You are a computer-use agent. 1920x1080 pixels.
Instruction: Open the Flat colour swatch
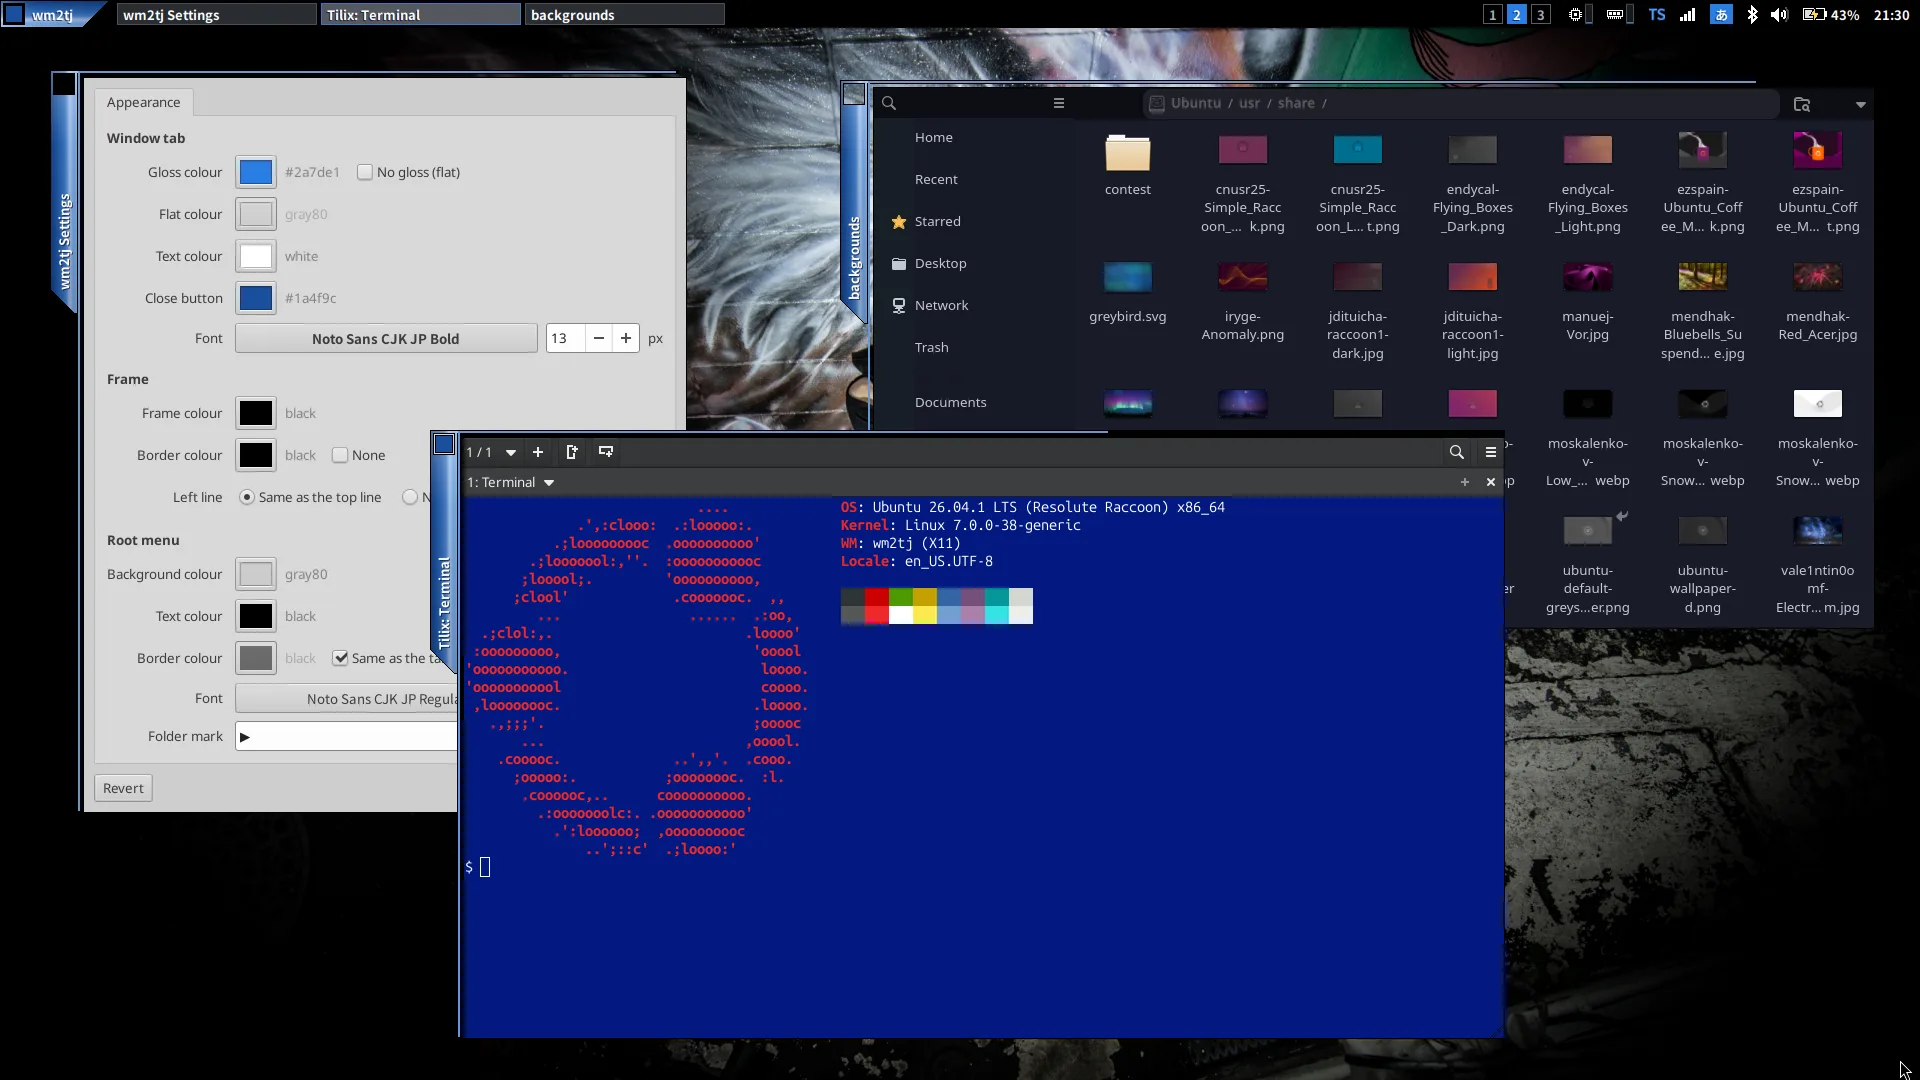point(256,214)
